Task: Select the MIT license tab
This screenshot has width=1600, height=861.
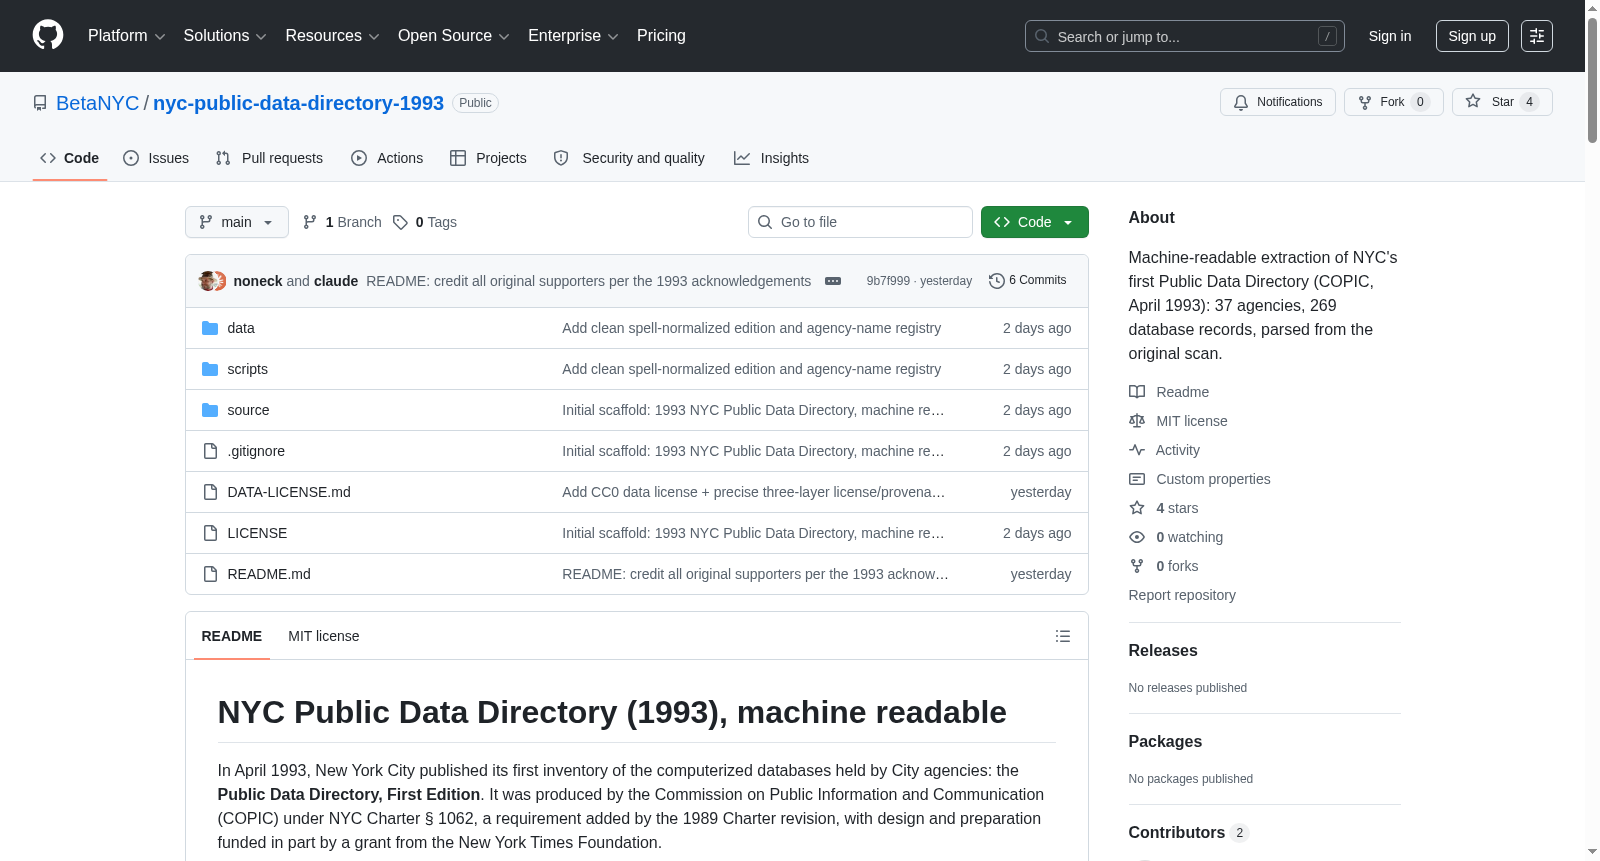Action: [323, 636]
